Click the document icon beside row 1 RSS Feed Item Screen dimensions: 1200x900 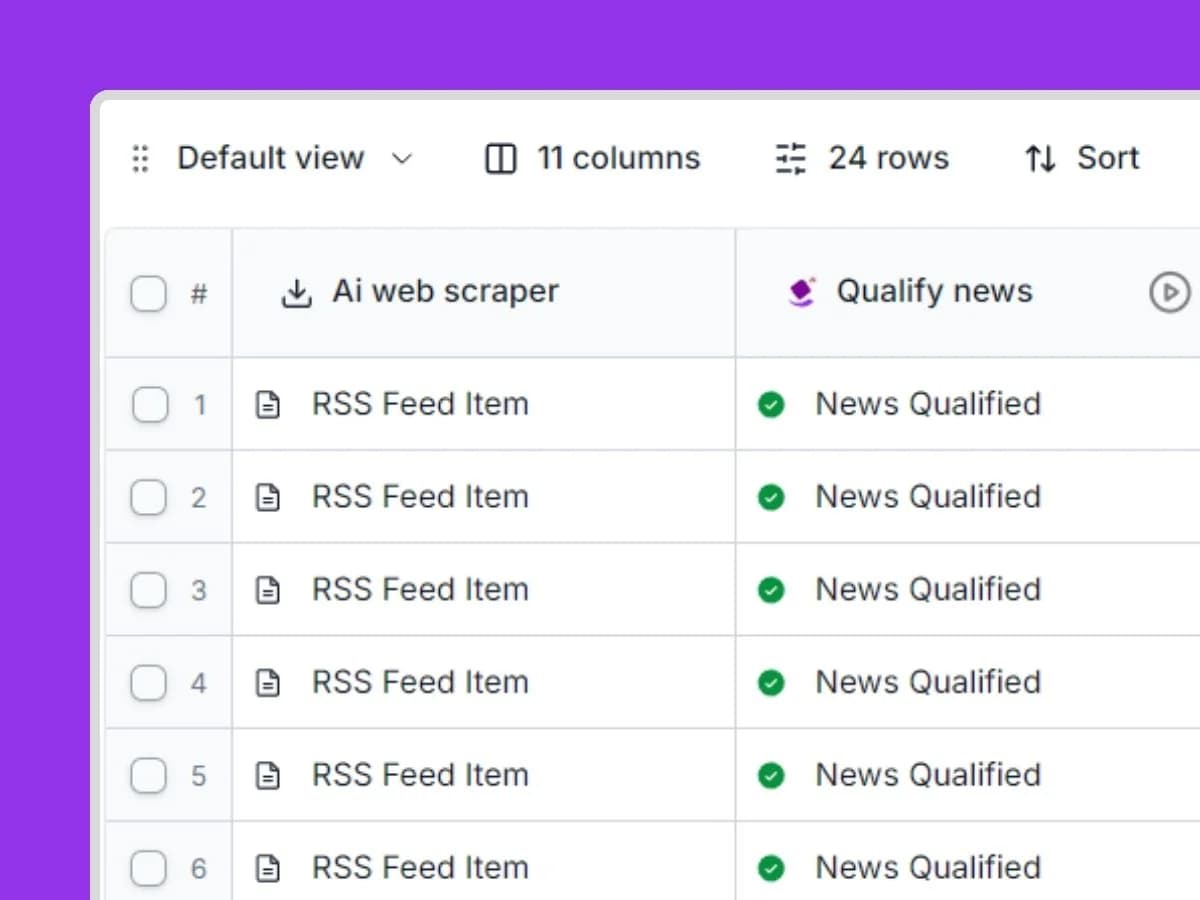[x=268, y=404]
